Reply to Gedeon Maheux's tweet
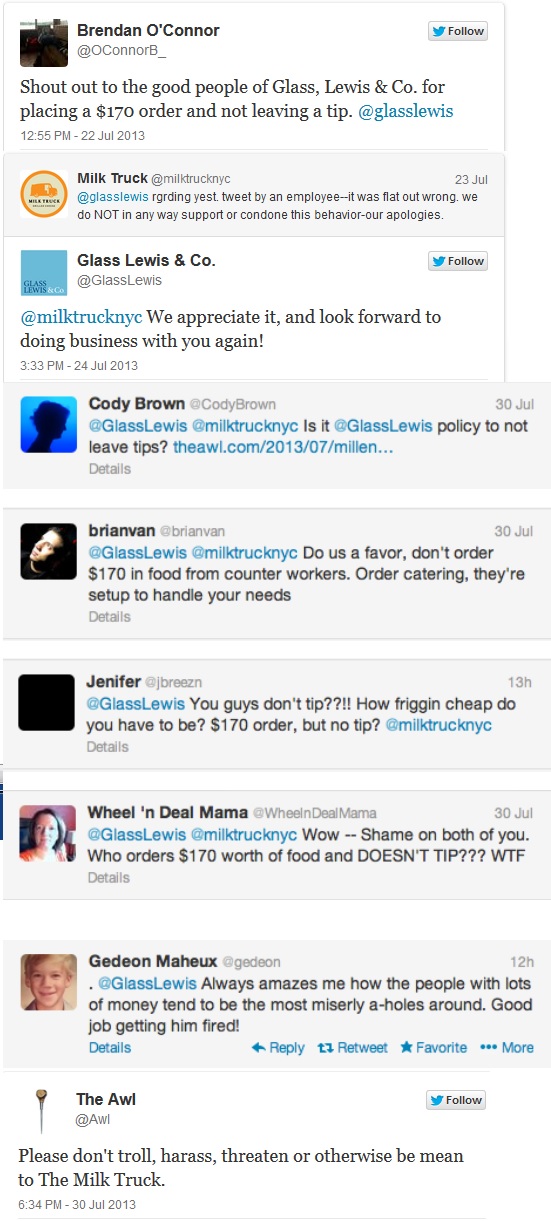 (x=278, y=1048)
